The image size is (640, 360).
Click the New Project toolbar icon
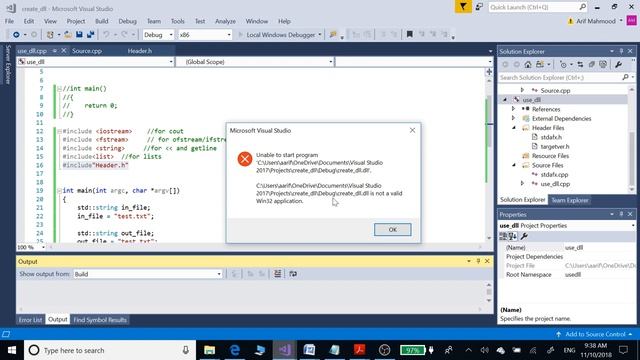tap(50, 35)
